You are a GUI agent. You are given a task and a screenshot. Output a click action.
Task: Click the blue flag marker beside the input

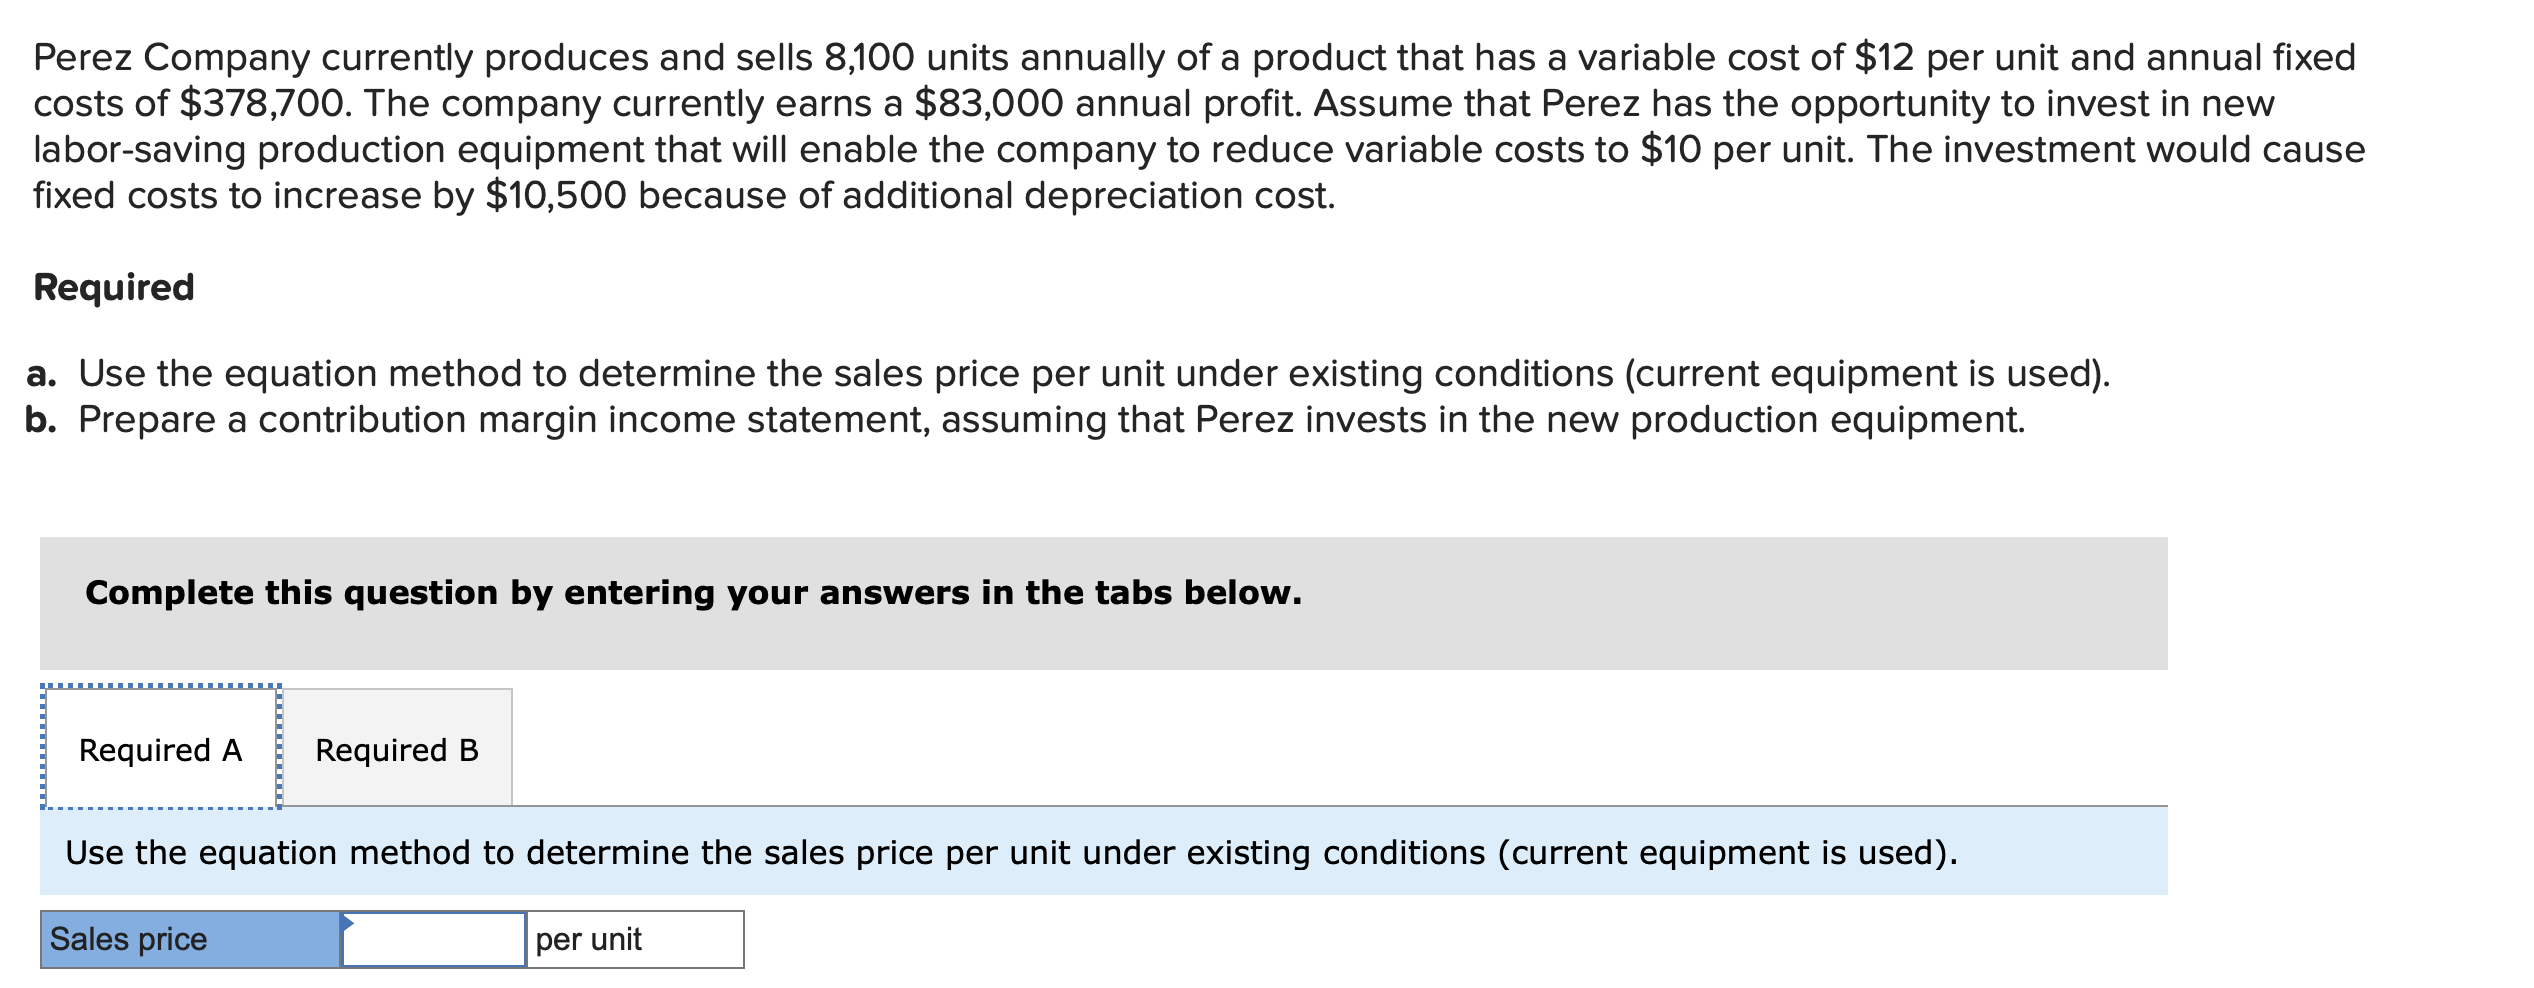346,920
